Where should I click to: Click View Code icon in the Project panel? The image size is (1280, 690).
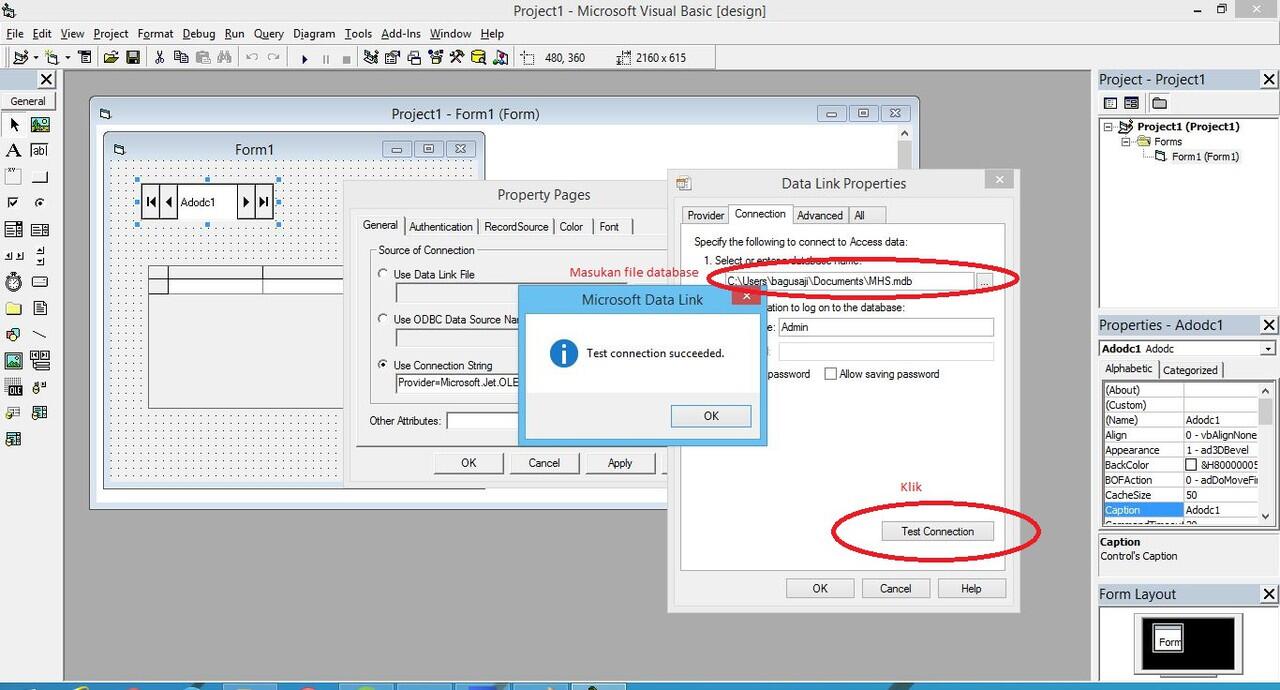tap(1110, 103)
